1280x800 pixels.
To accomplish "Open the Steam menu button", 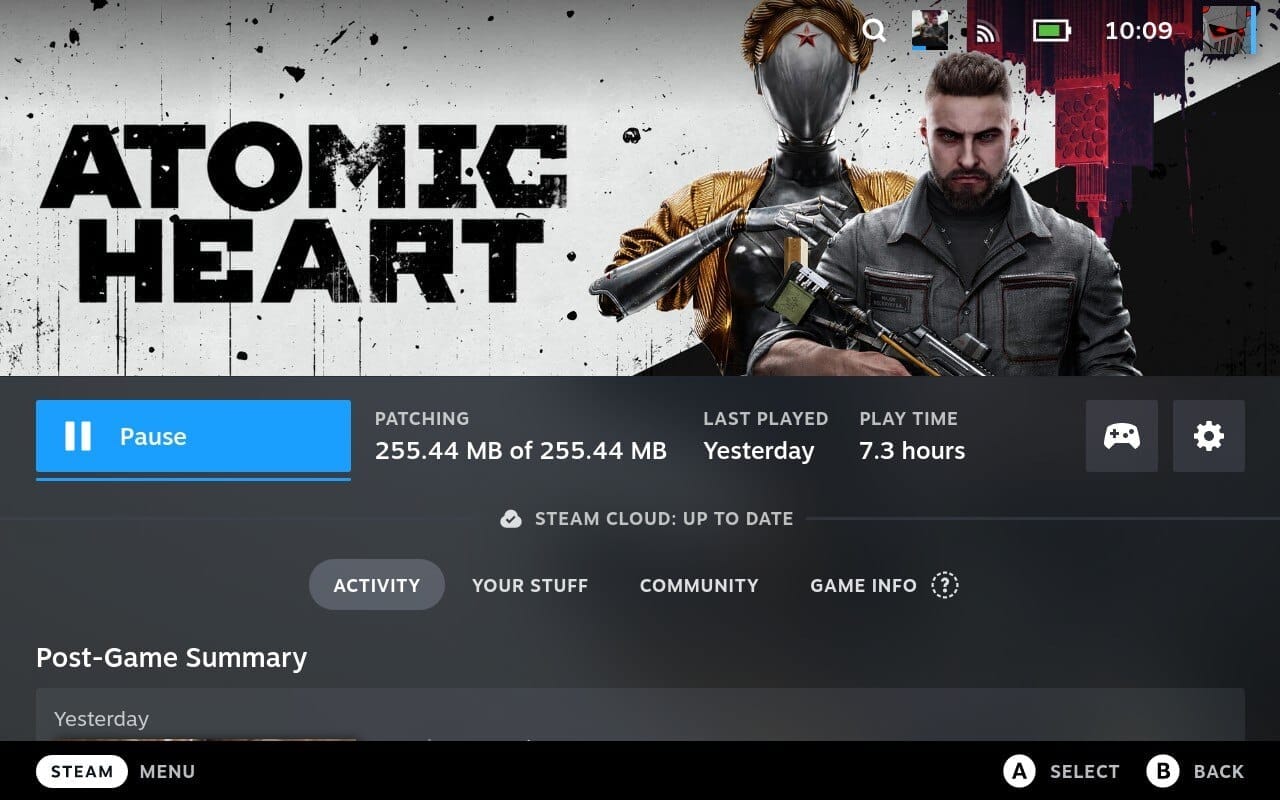I will [x=82, y=771].
